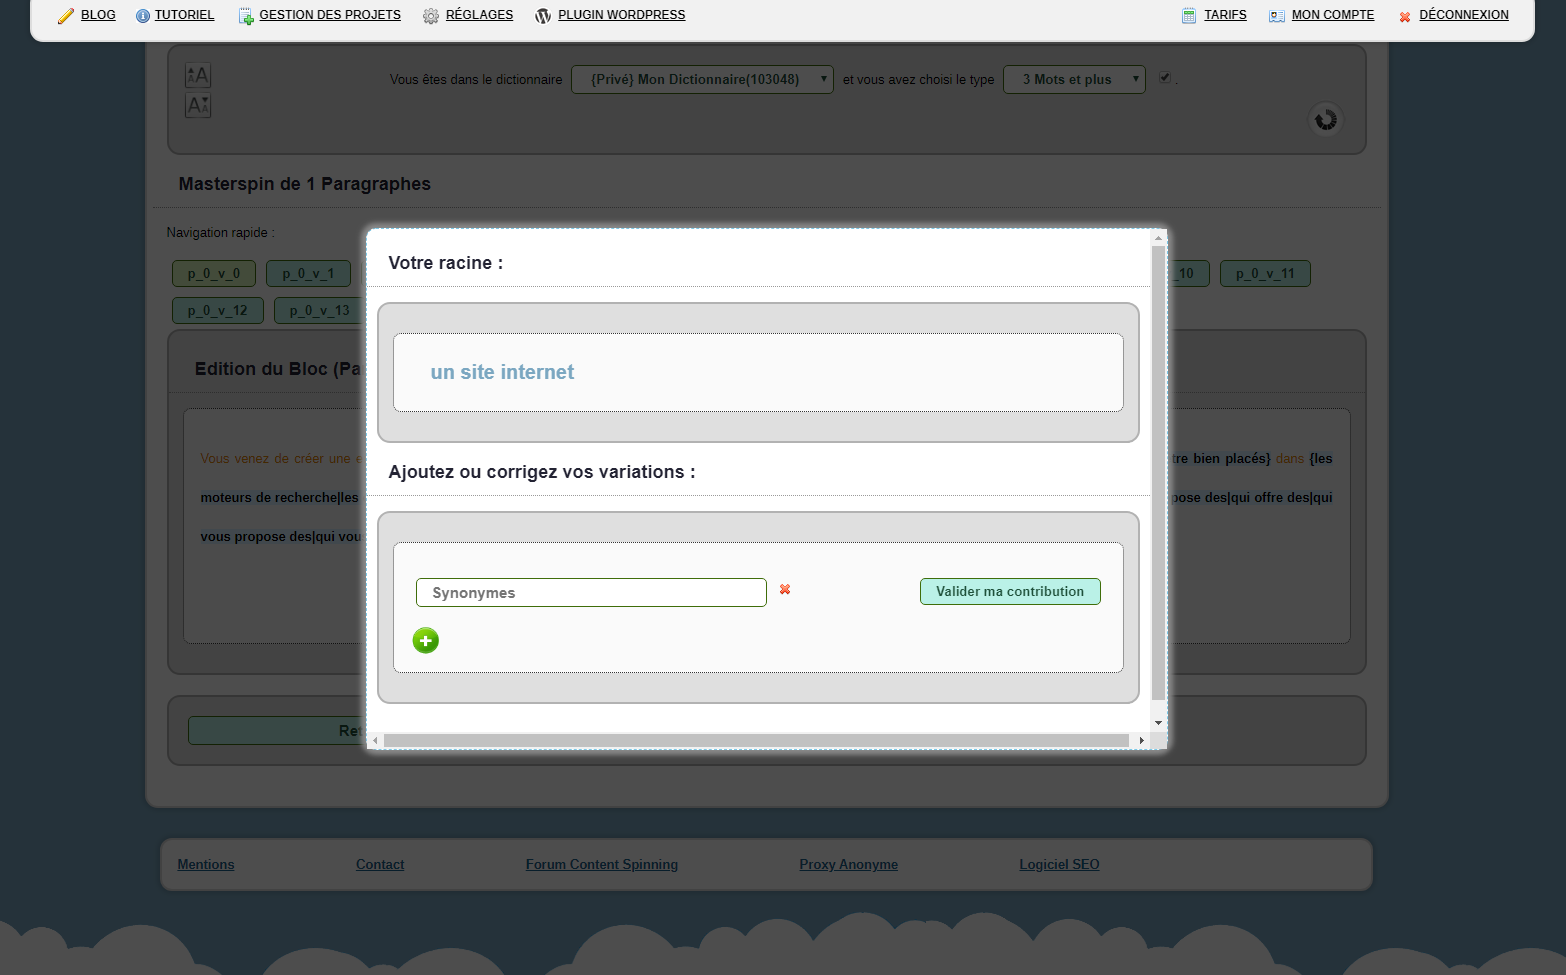
Task: Click the account icon beside MON COMPTE
Action: point(1277,16)
